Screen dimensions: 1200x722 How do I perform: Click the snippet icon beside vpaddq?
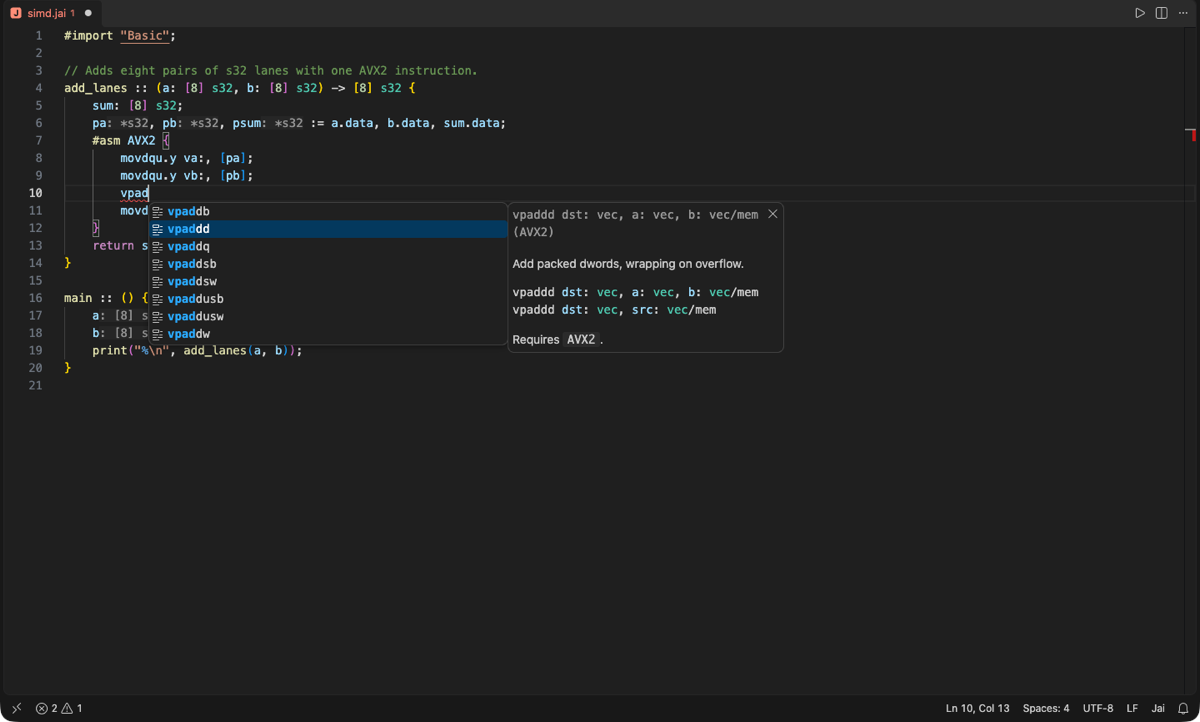tap(158, 247)
